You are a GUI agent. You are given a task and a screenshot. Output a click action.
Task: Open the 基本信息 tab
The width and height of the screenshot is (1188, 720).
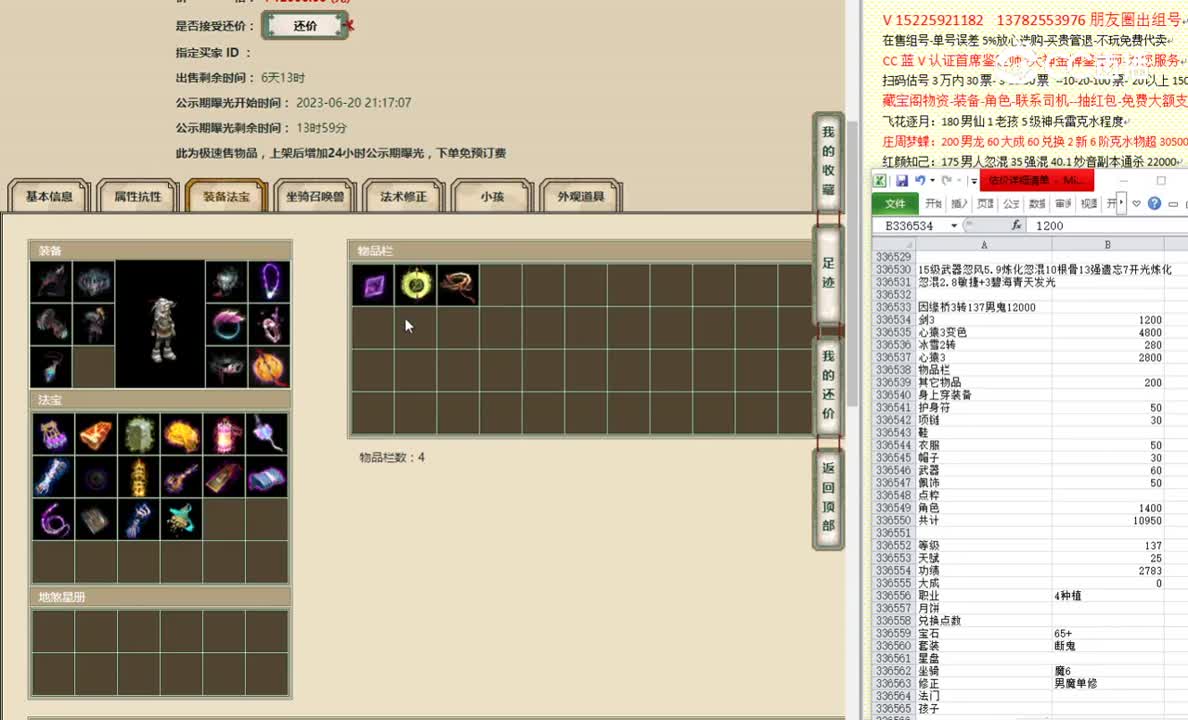[49, 196]
